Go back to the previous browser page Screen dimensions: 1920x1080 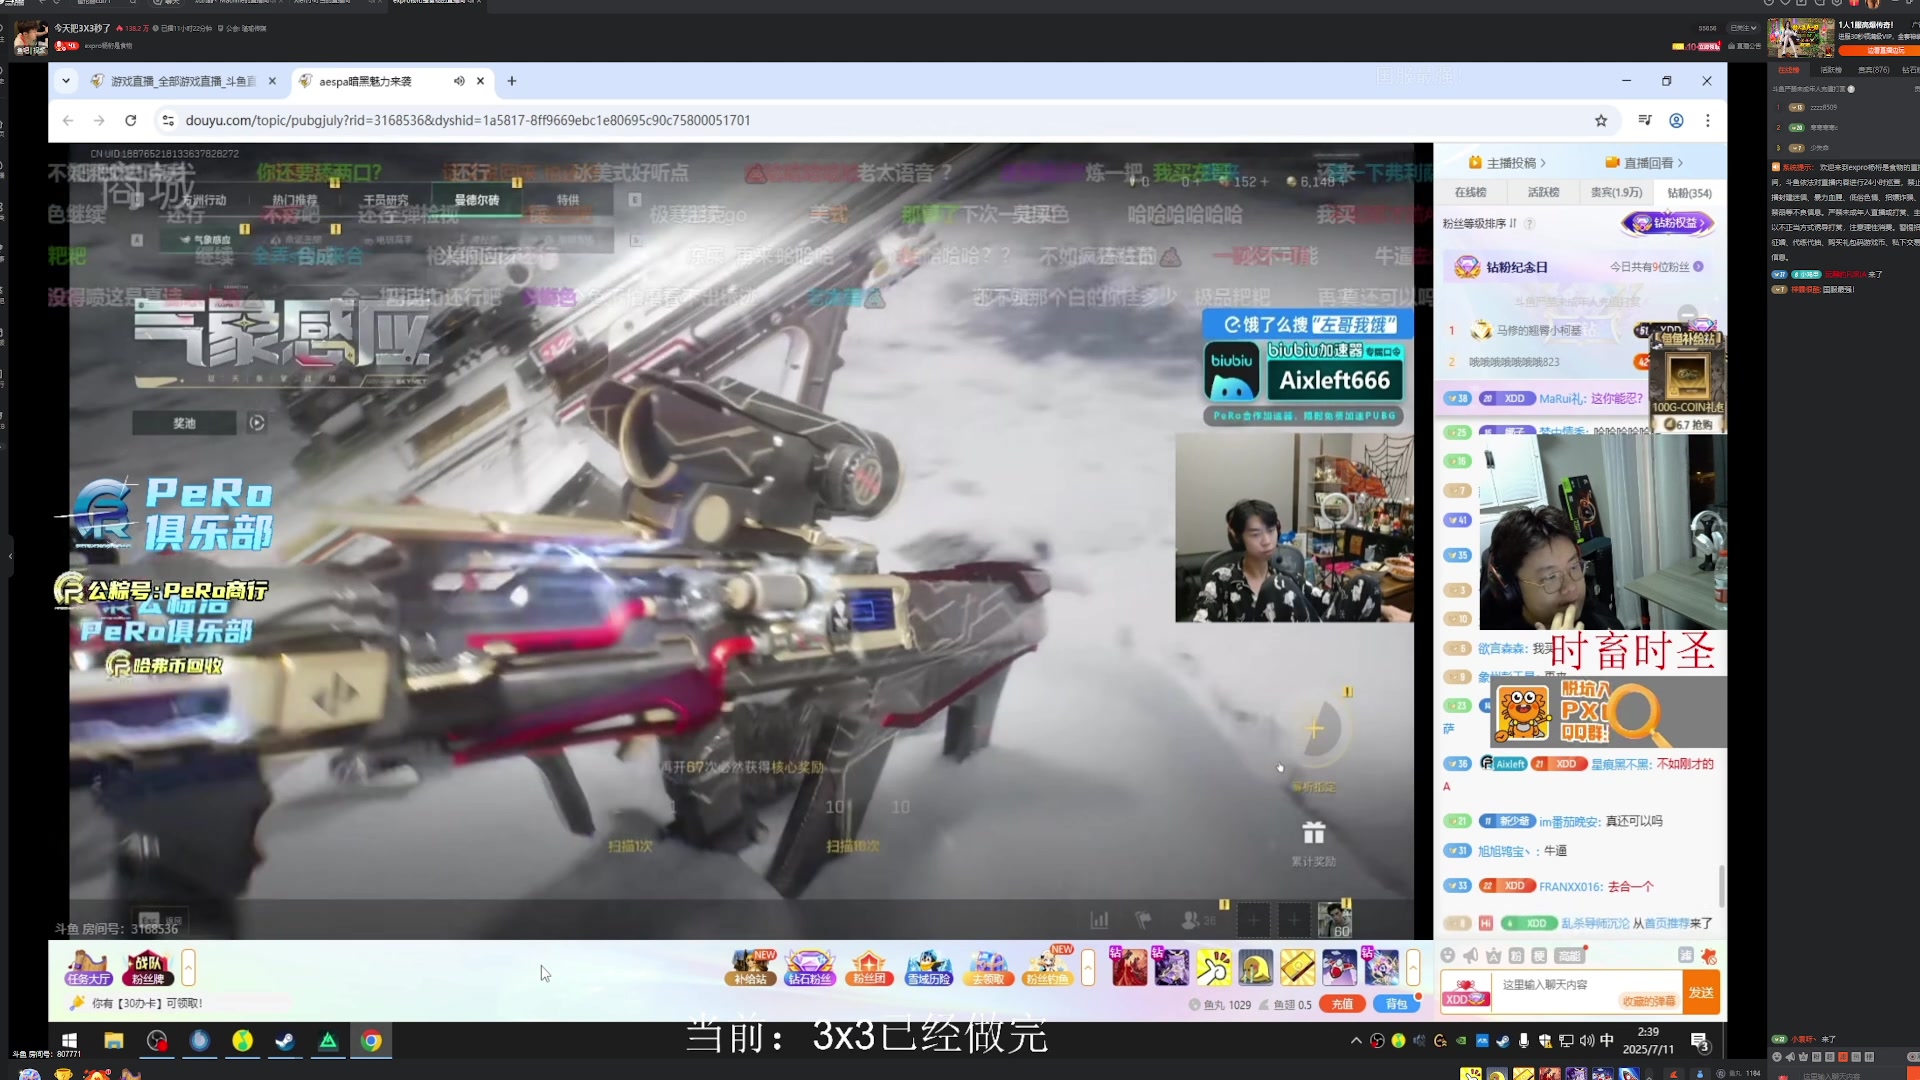pyautogui.click(x=68, y=120)
